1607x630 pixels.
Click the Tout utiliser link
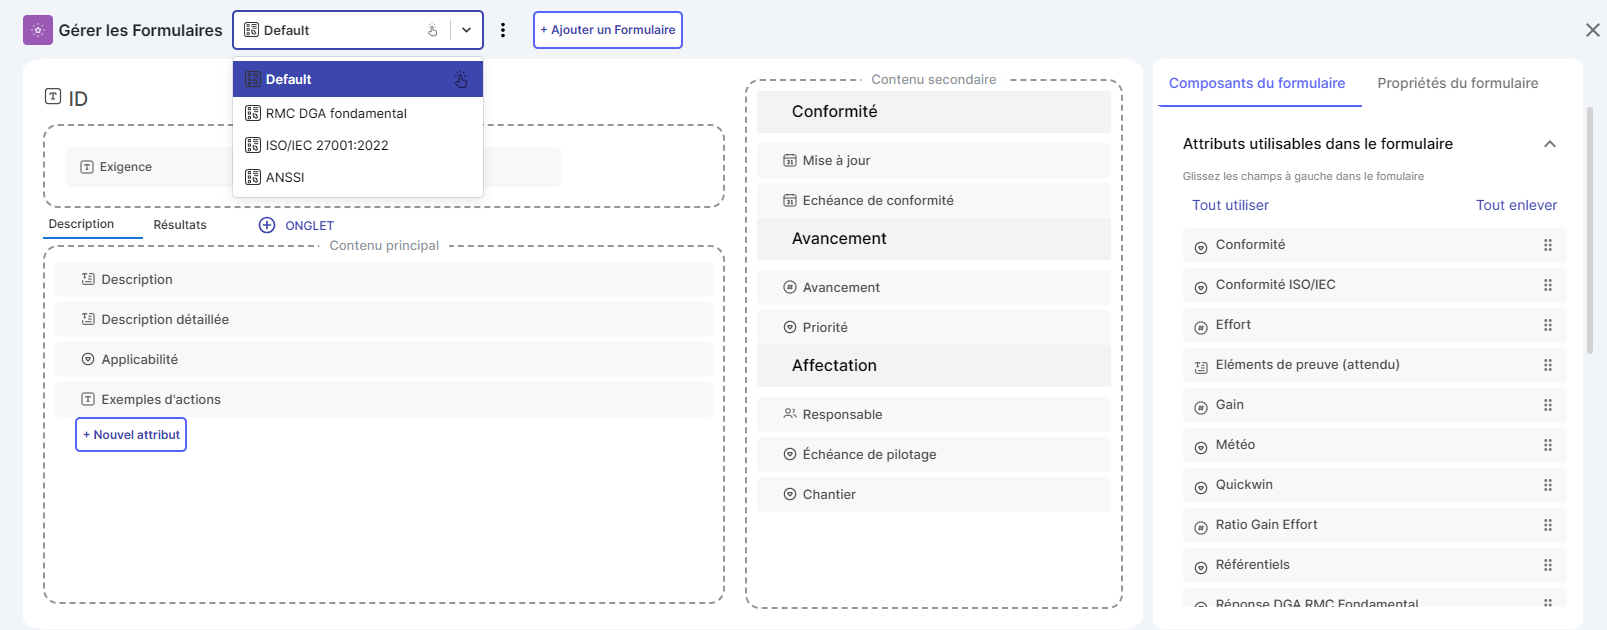click(1230, 205)
